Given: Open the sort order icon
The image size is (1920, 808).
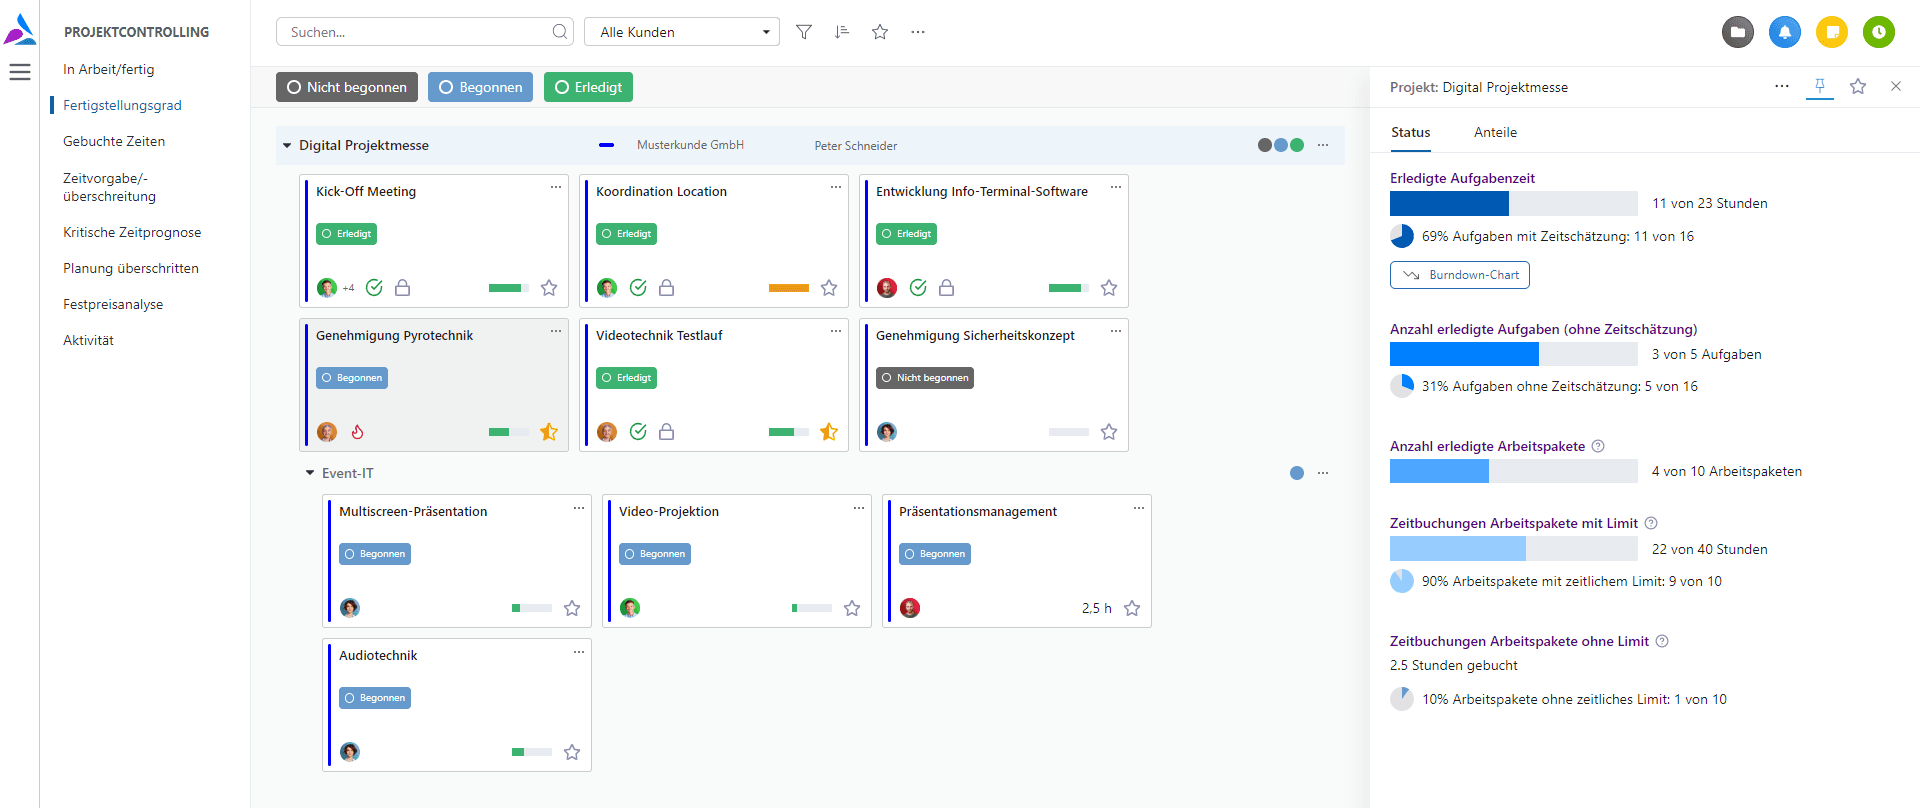Looking at the screenshot, I should point(841,32).
